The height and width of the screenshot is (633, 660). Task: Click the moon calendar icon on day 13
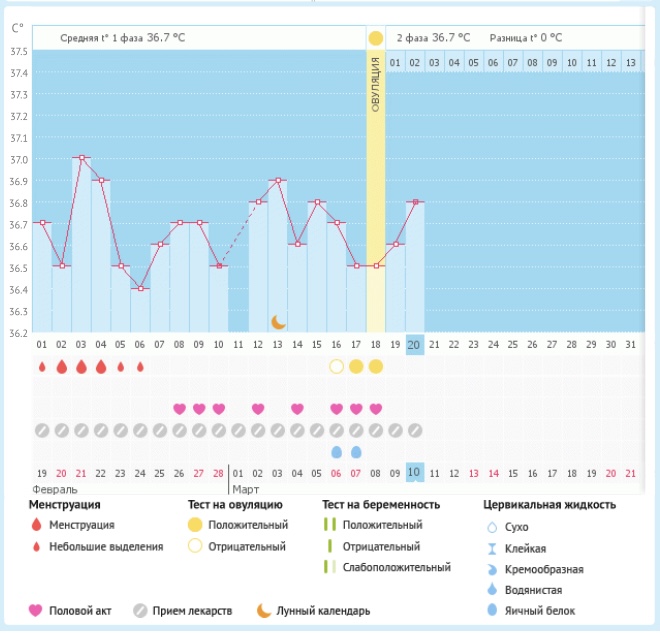click(x=279, y=322)
